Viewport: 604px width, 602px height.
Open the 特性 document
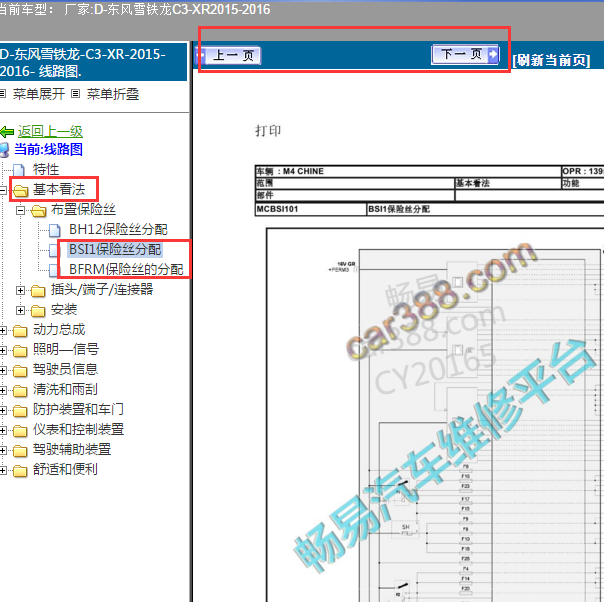click(46, 169)
